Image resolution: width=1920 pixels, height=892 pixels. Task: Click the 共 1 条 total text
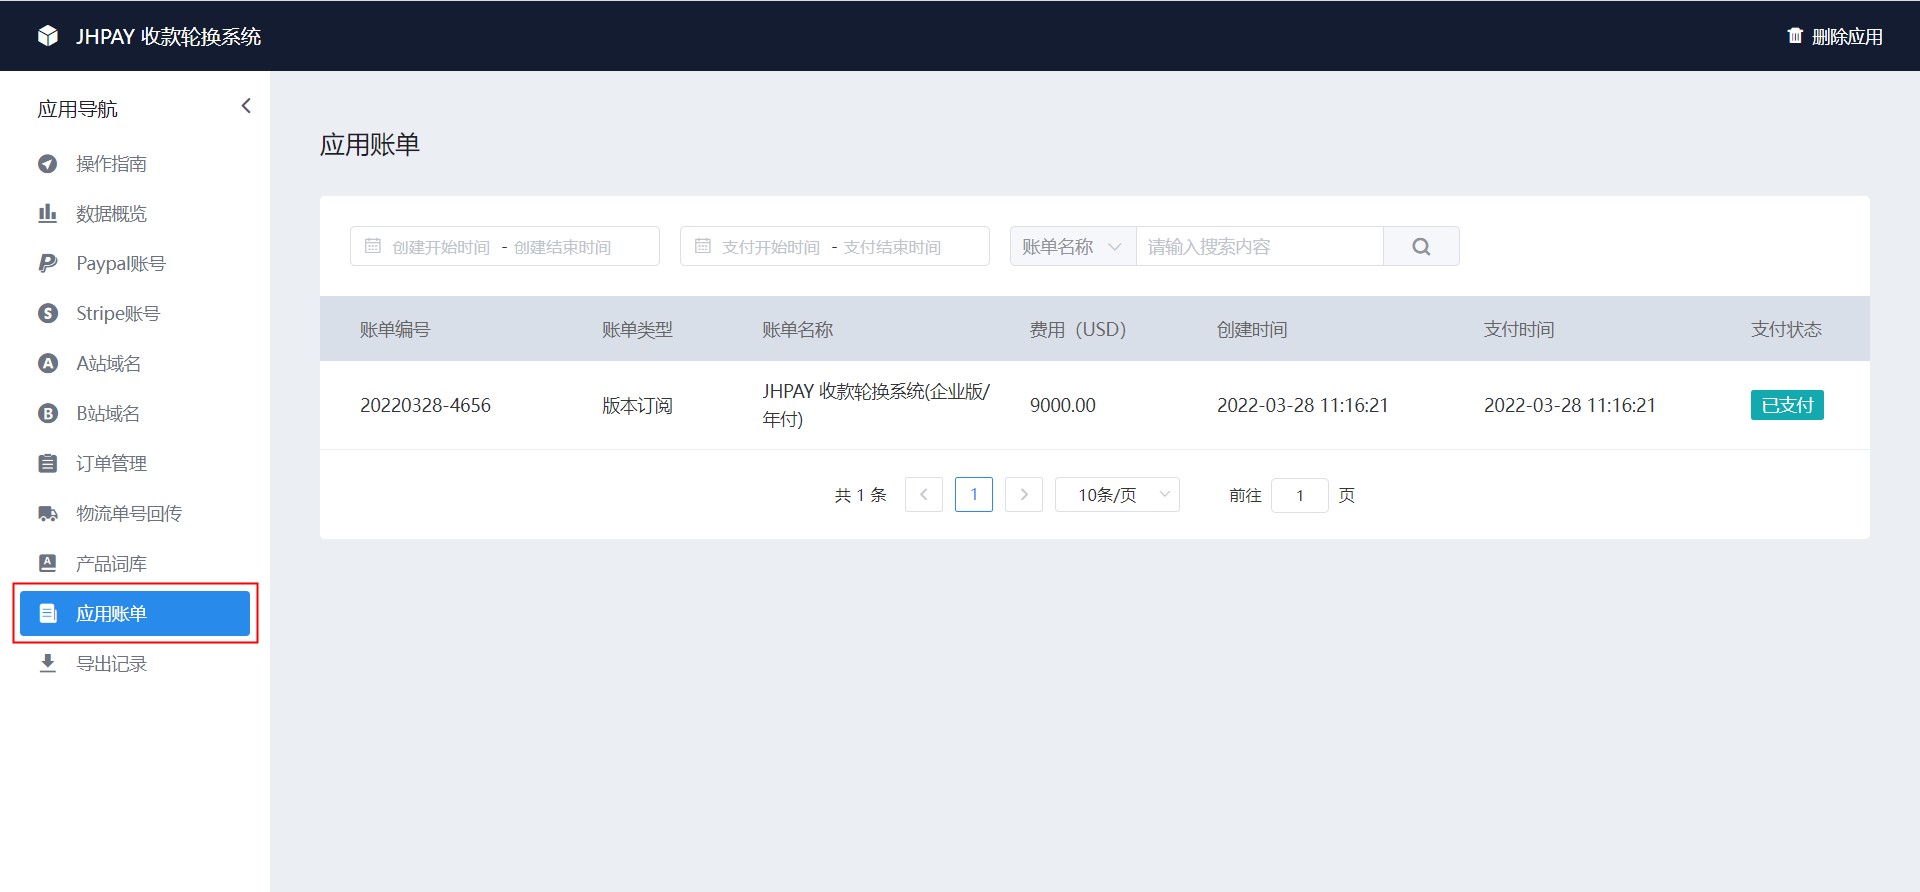(861, 495)
